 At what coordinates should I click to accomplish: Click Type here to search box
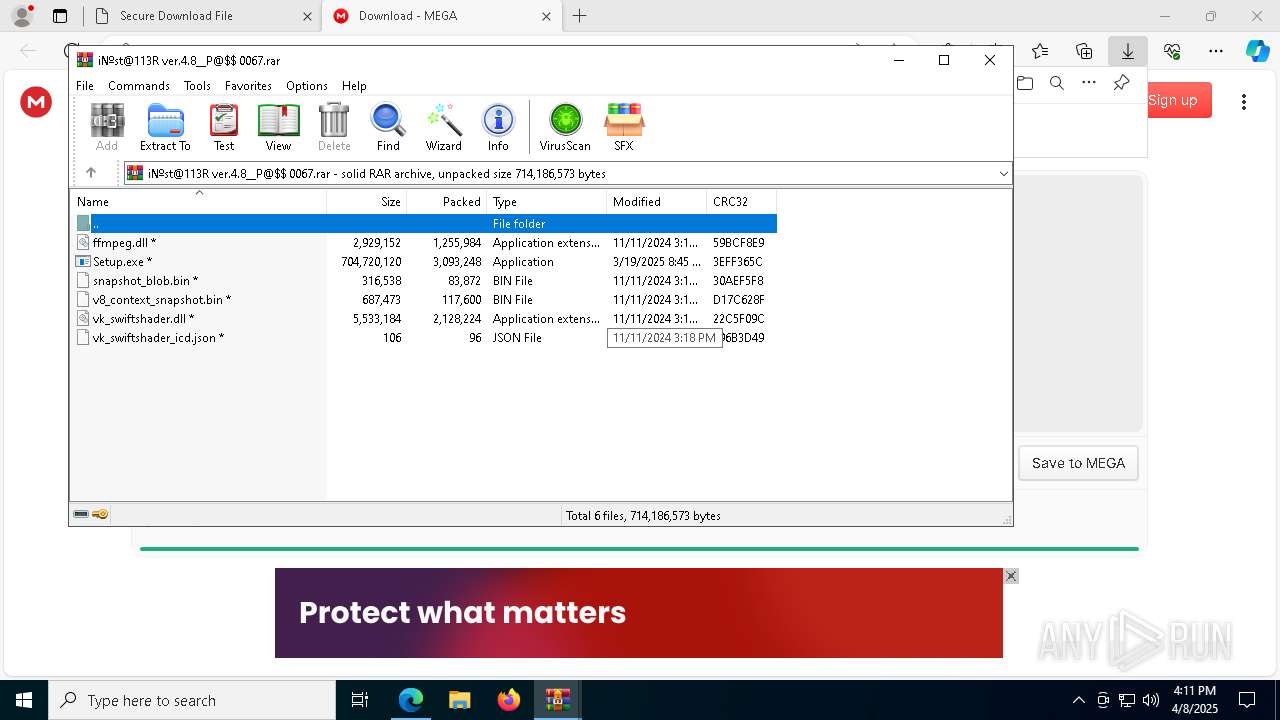(x=192, y=700)
